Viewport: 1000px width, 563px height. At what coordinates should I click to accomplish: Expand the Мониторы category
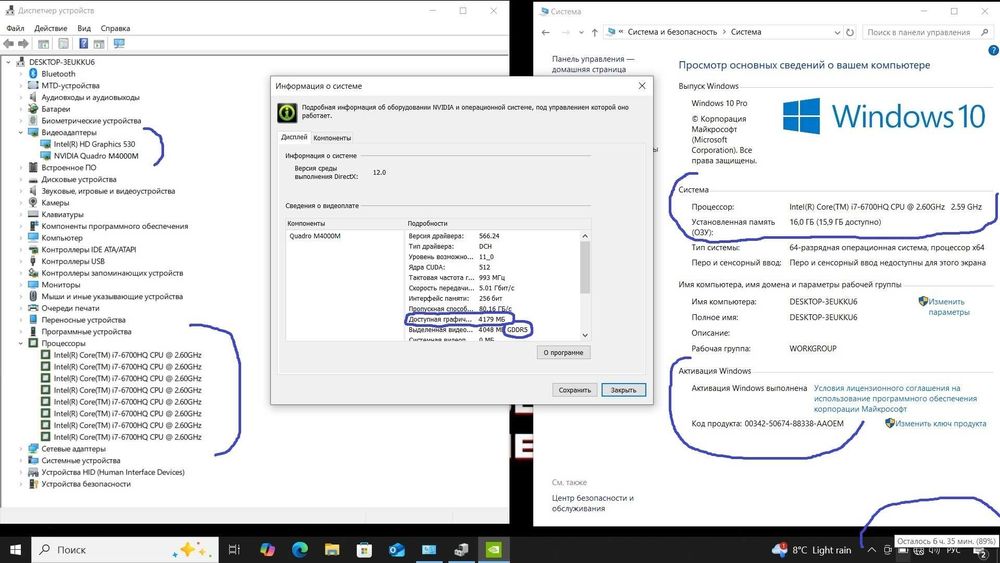pos(20,284)
